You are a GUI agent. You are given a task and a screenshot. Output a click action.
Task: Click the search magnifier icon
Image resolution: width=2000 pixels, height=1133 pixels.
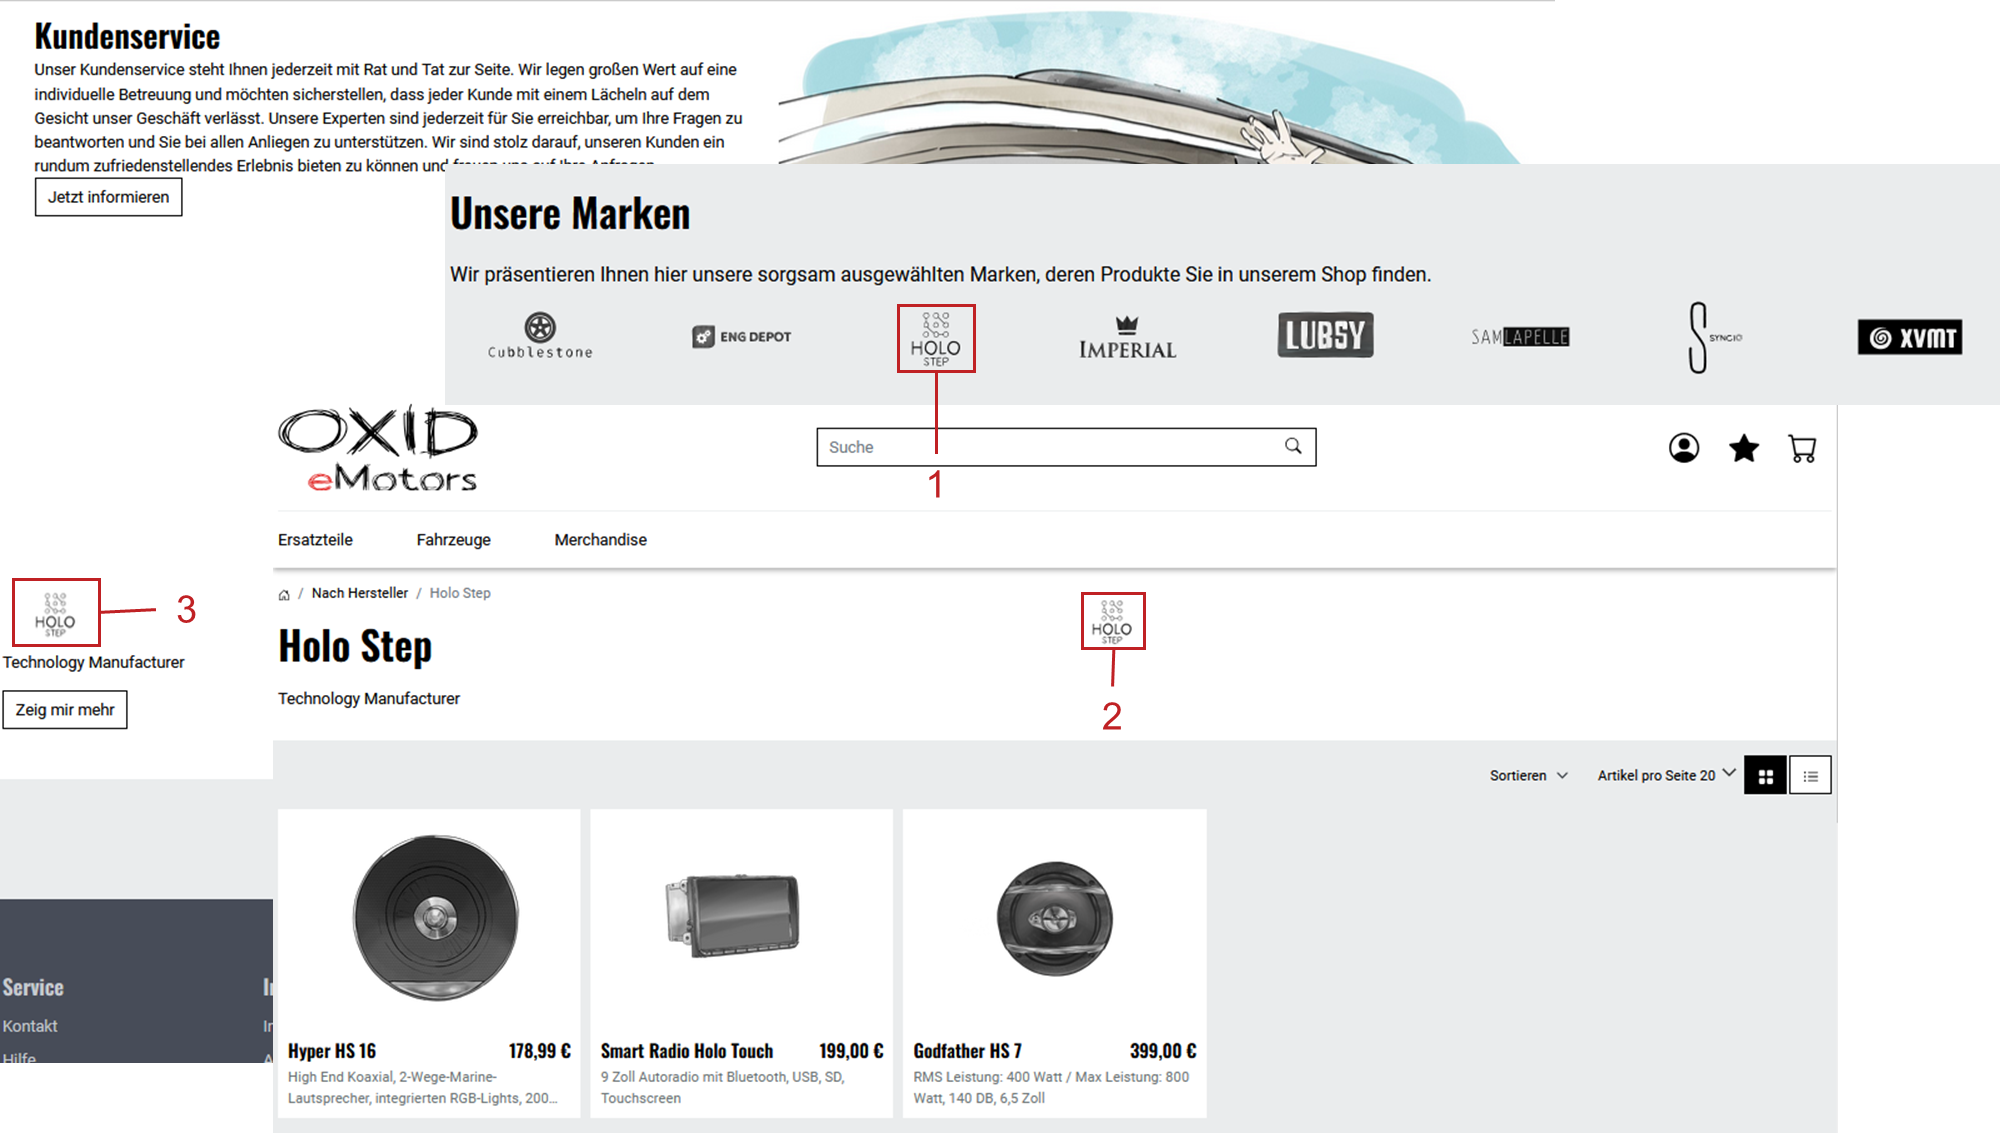(x=1293, y=446)
